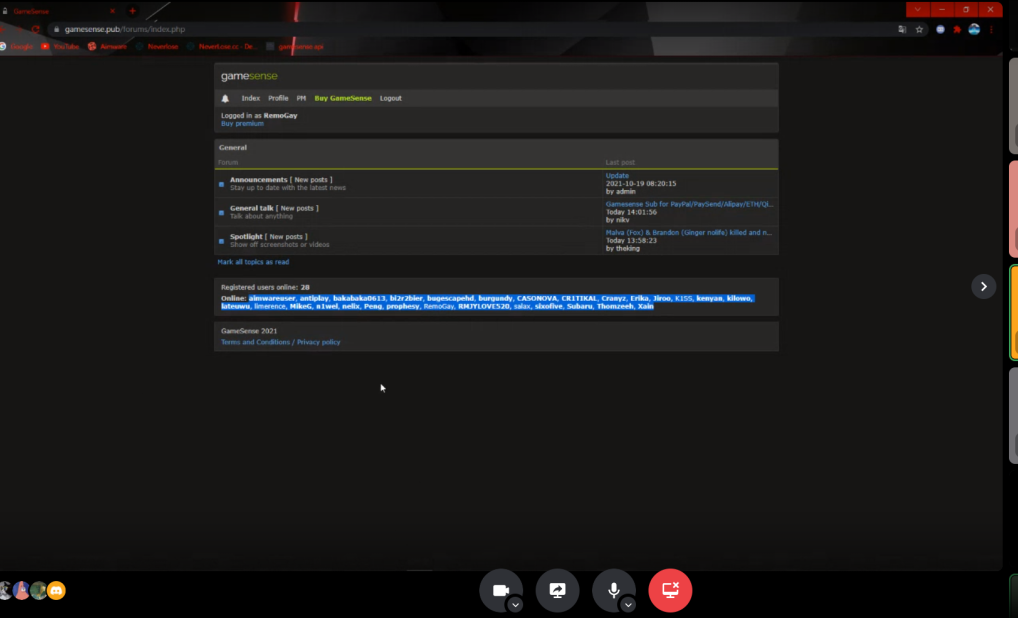1018x618 pixels.
Task: Open the Gamesense Sub for PayPal post
Action: 689,204
